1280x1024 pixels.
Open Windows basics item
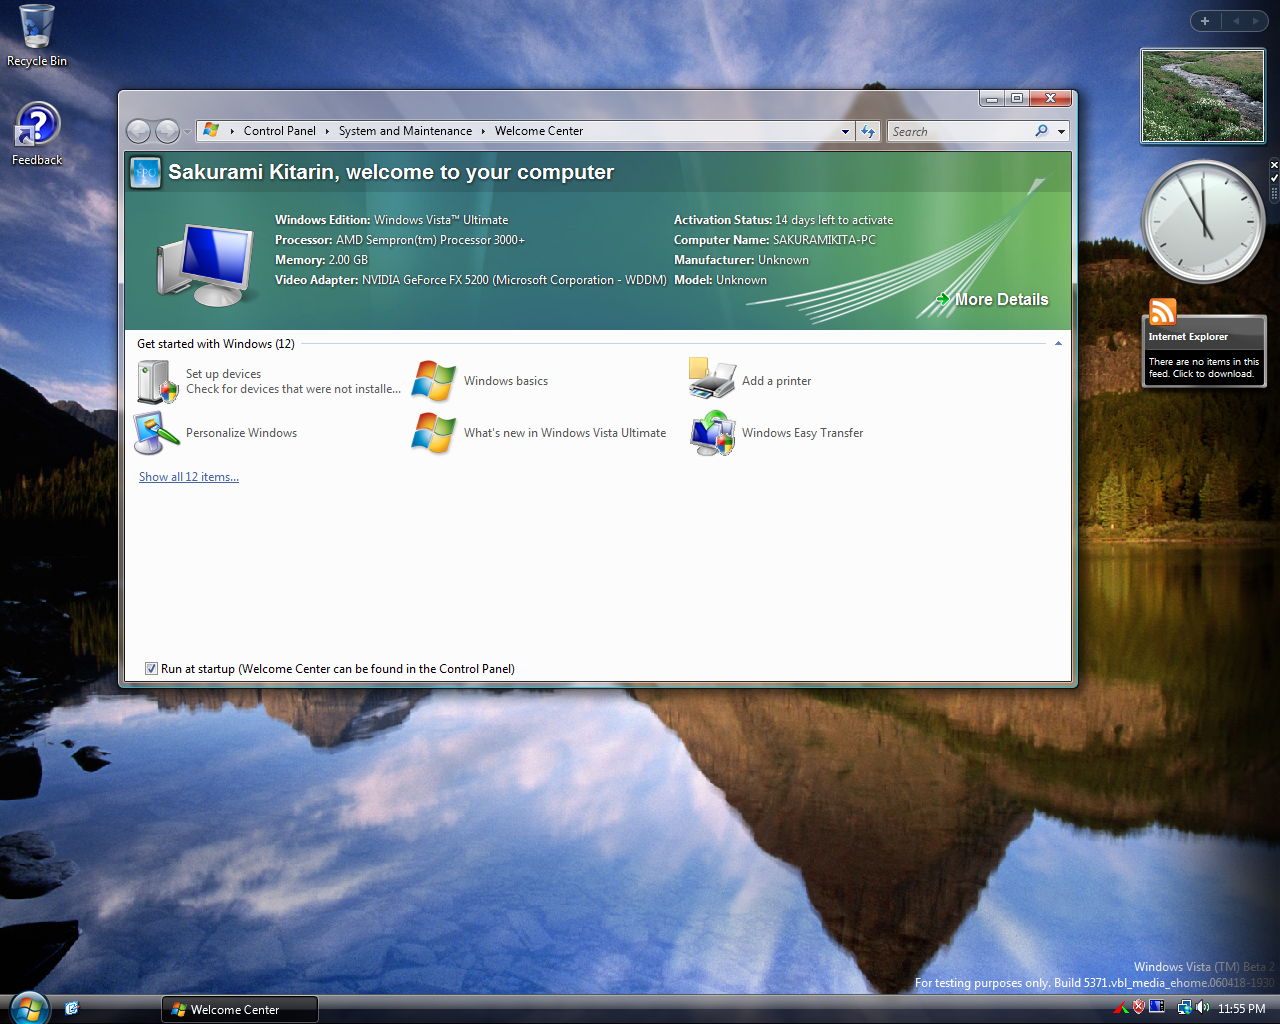coord(506,381)
